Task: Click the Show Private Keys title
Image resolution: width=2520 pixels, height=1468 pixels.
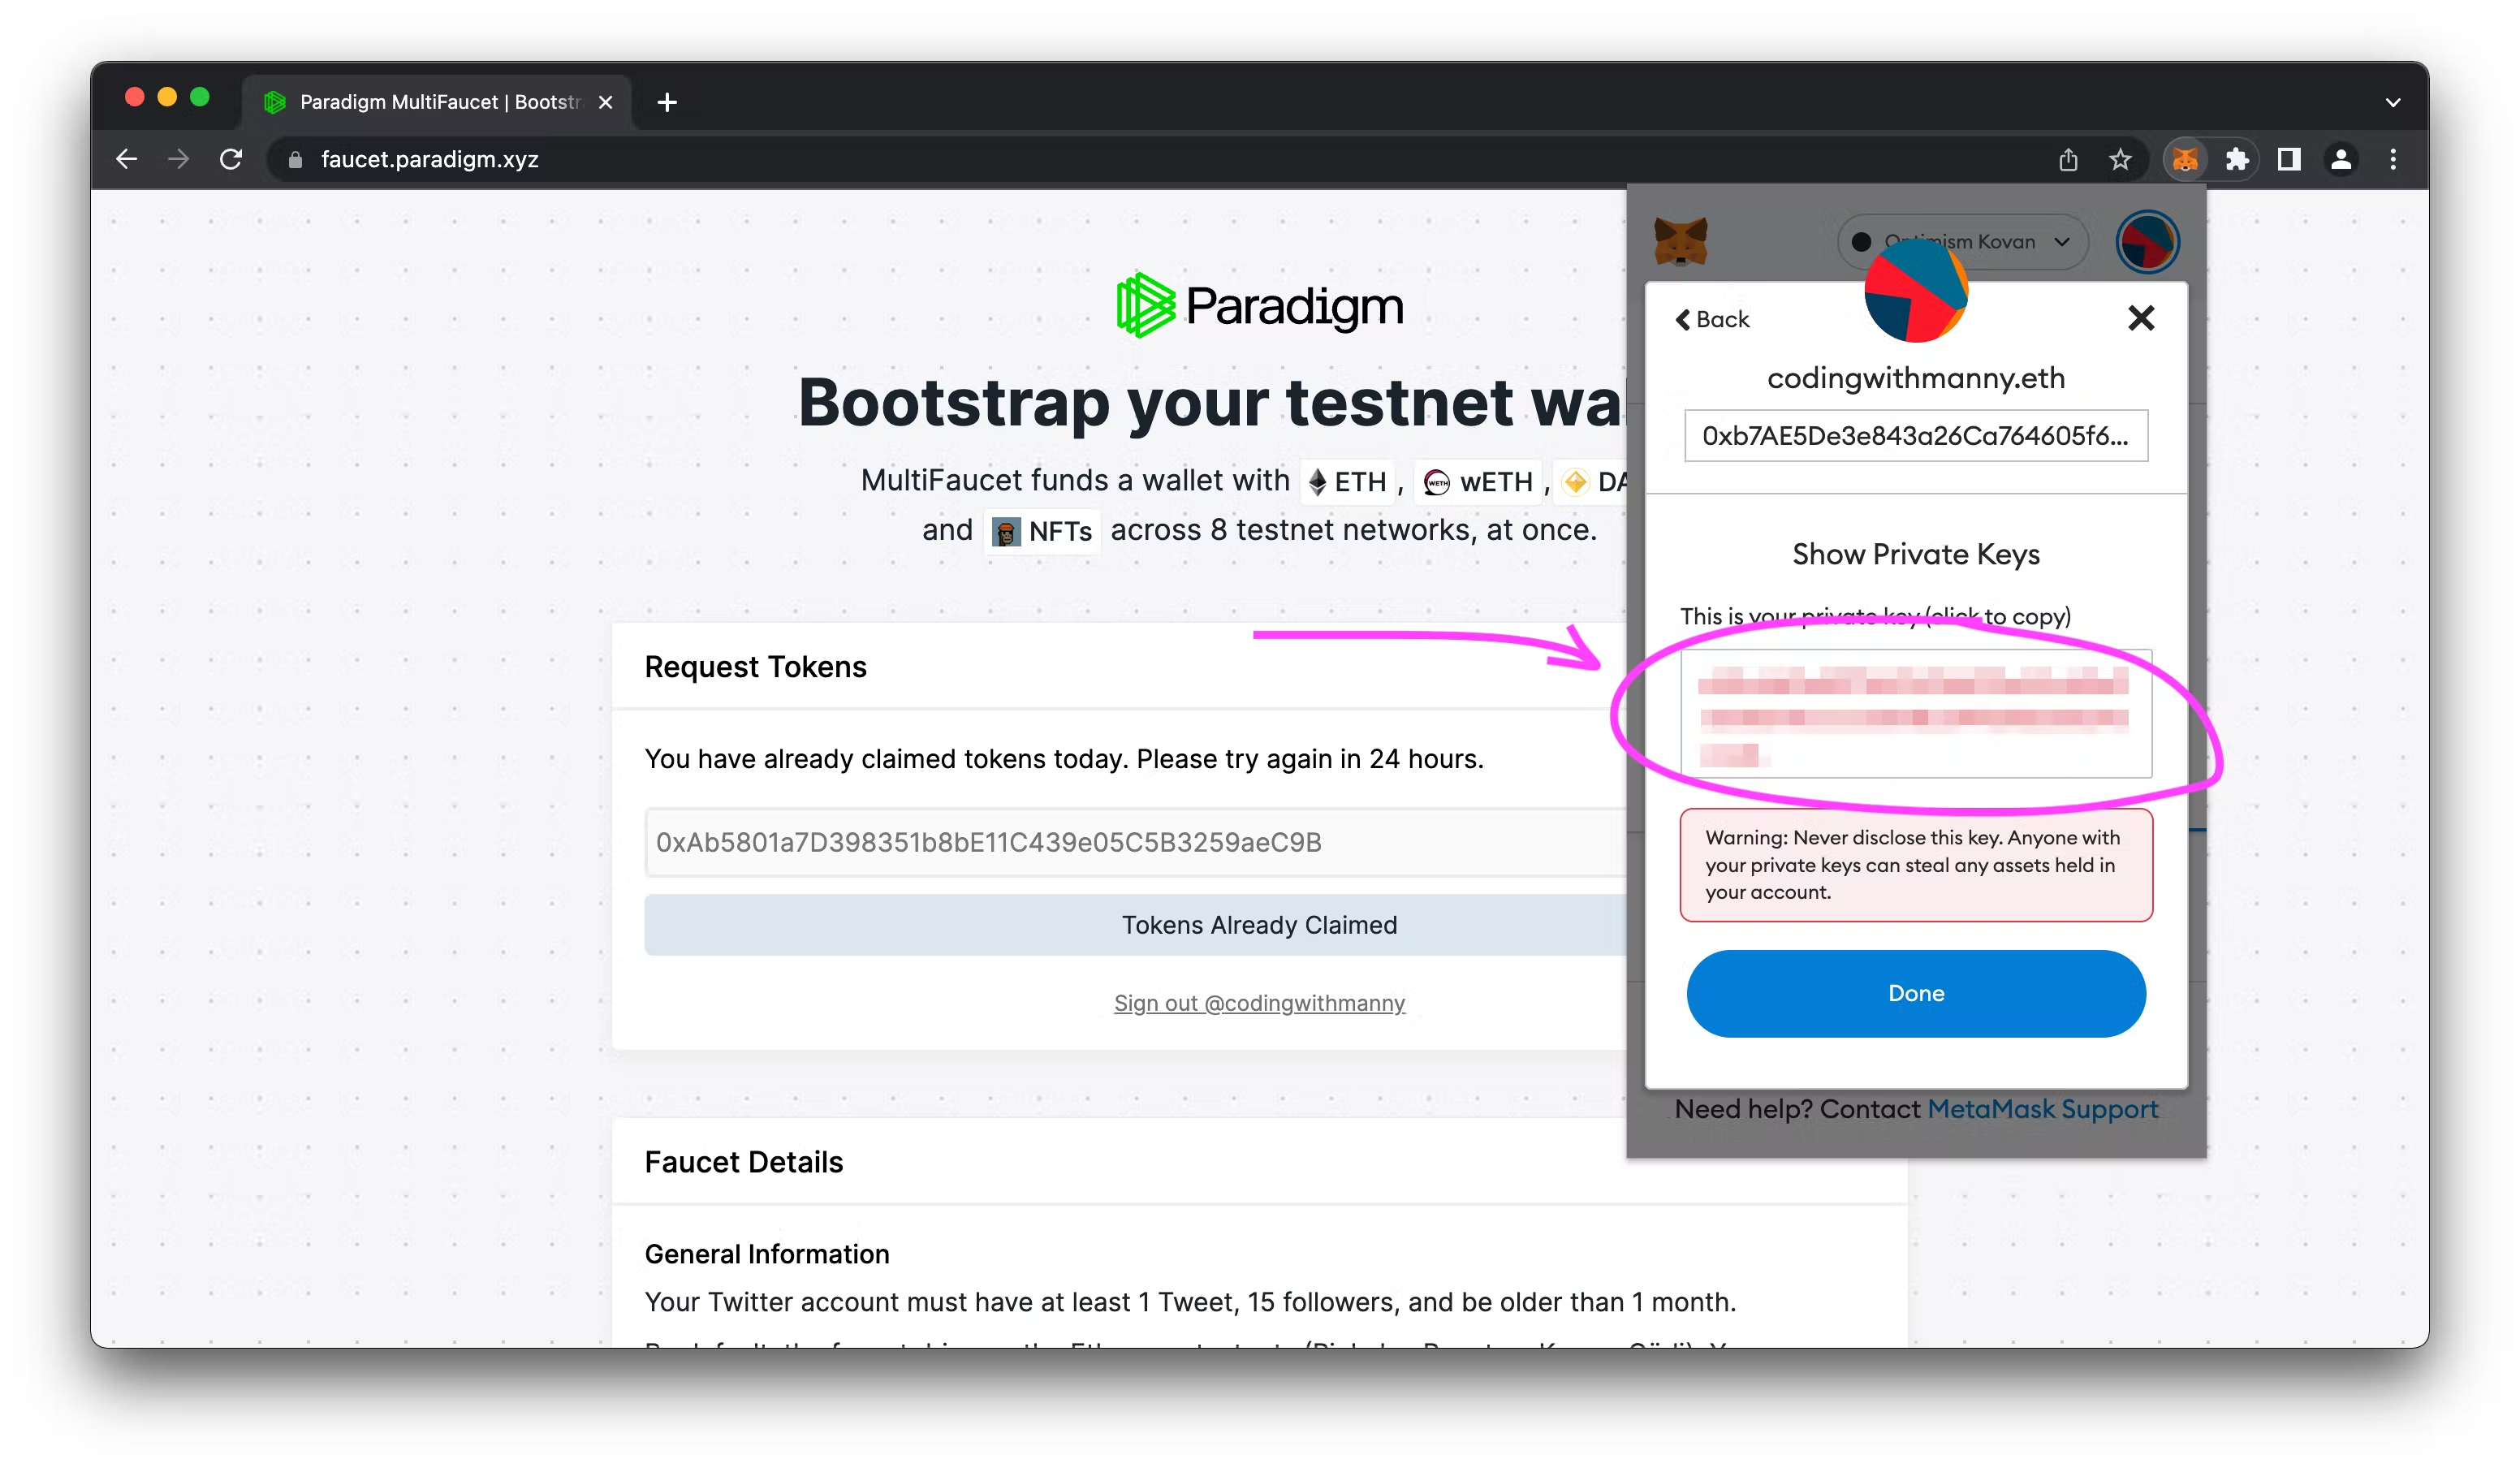Action: coord(1915,554)
